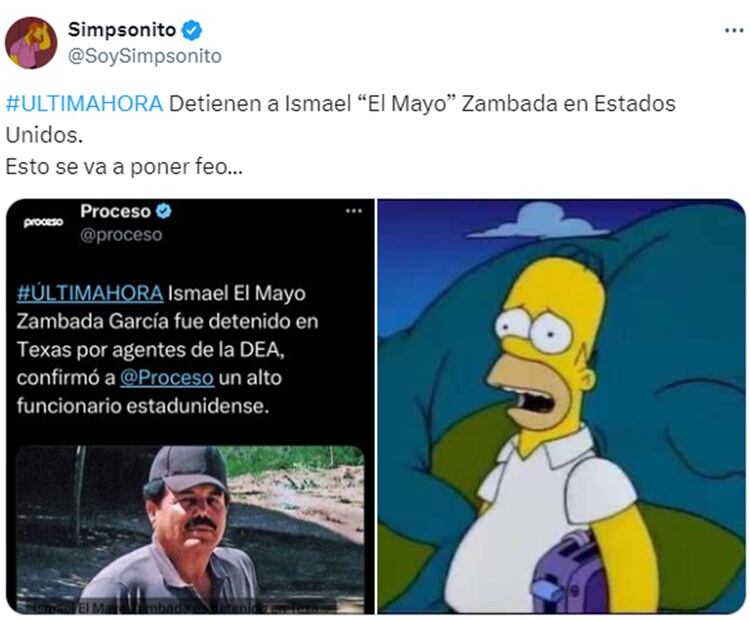Open the Proceso tweet screenshot image
Viewport: 750px width, 620px height.
tap(190, 406)
